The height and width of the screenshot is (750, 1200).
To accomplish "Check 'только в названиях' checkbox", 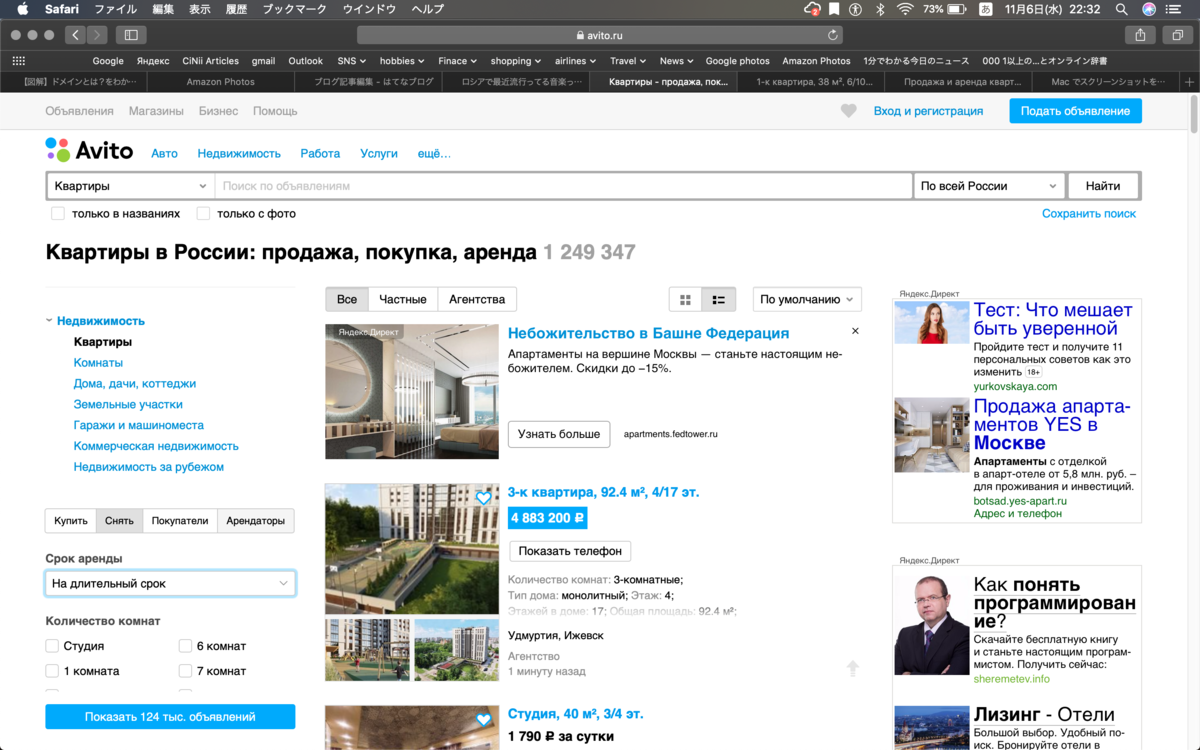I will pyautogui.click(x=58, y=213).
